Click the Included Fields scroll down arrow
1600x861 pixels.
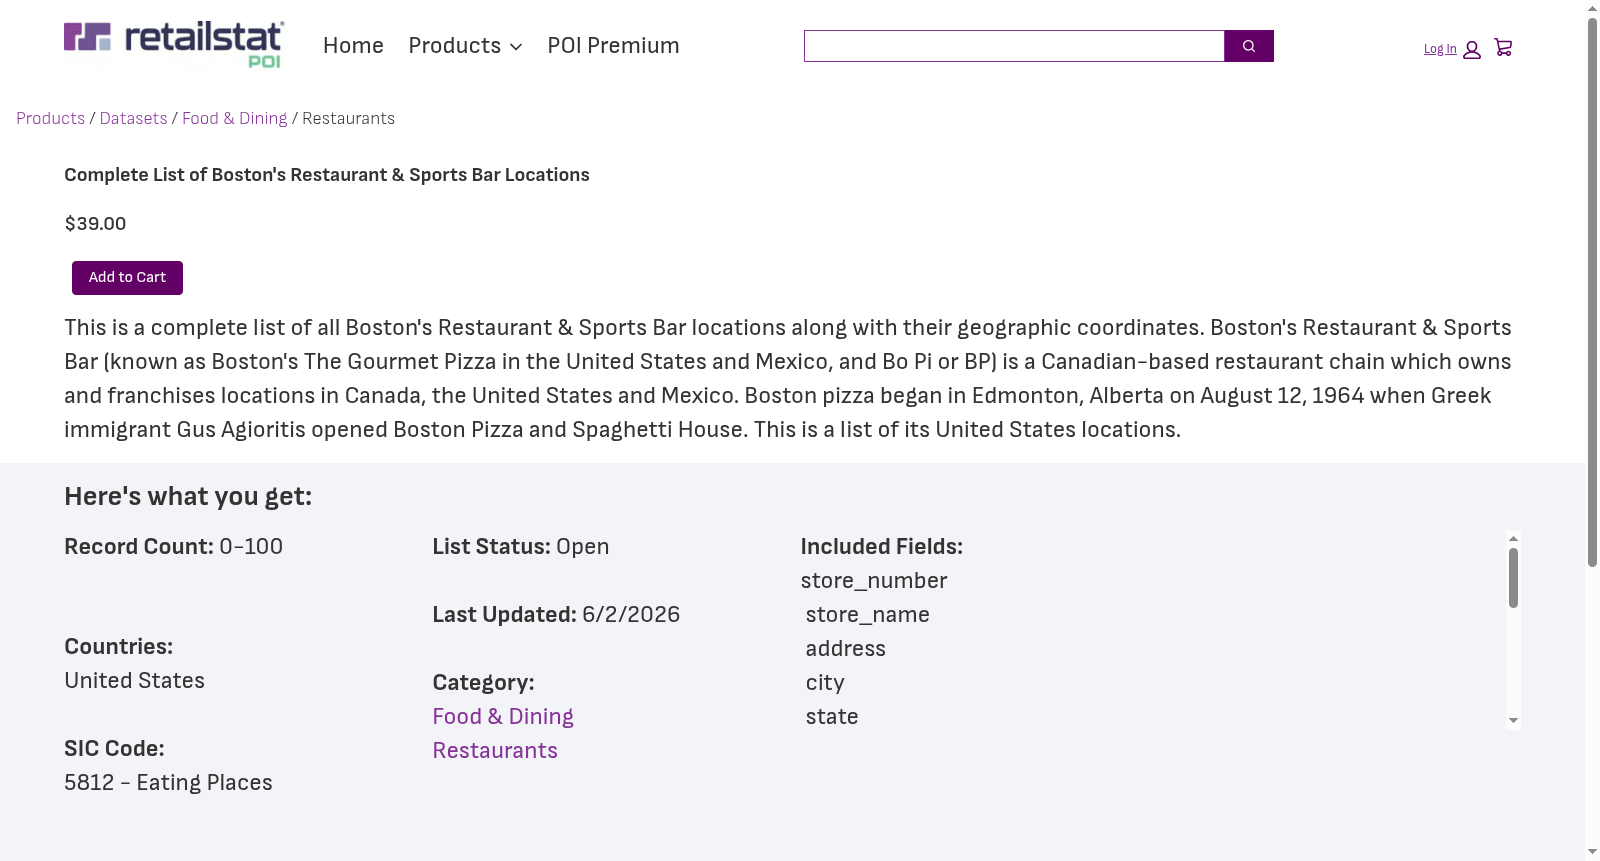click(x=1513, y=721)
